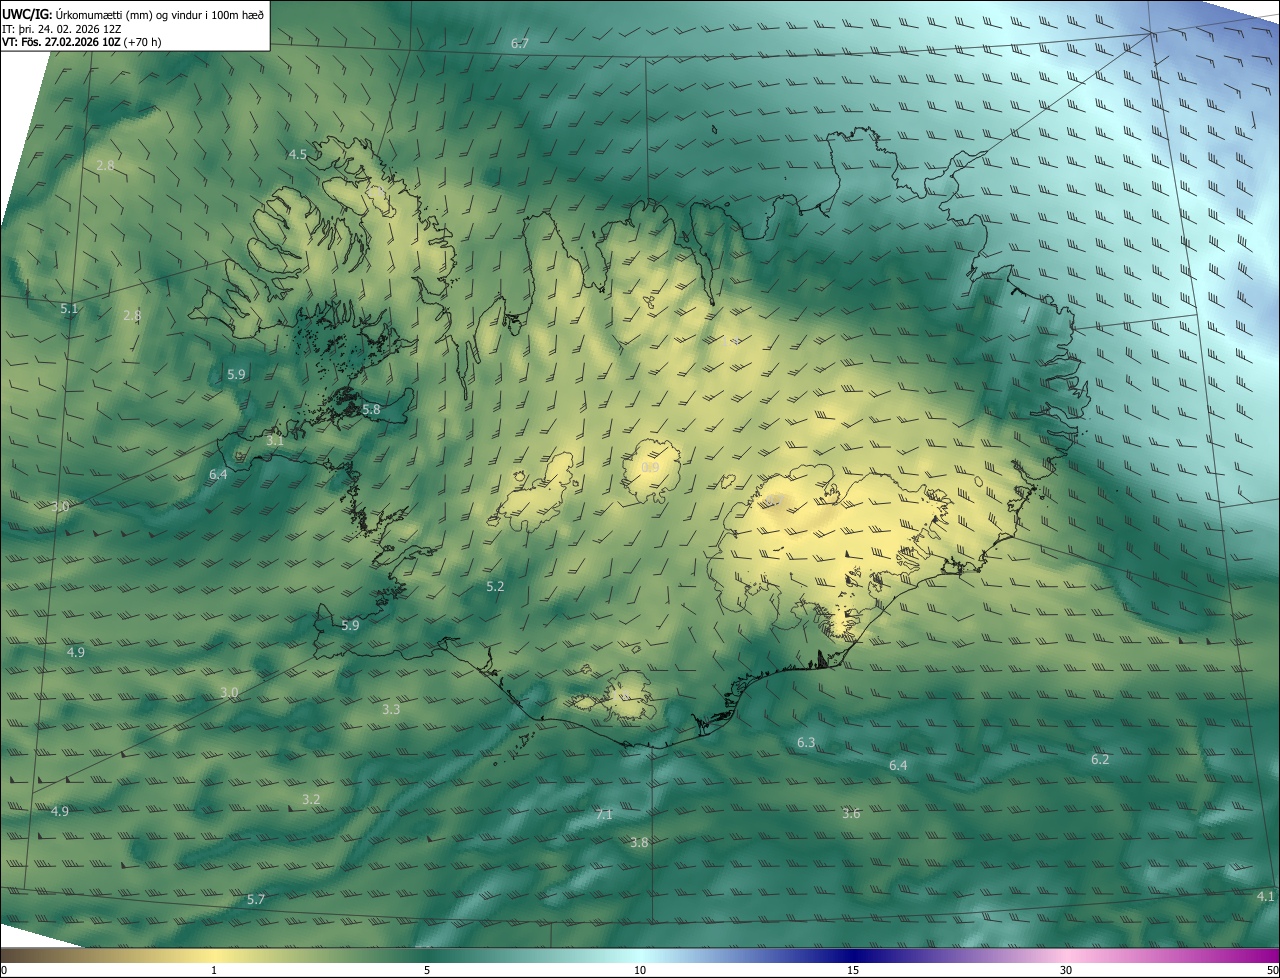
Task: Click the 5.8 value label on the map
Action: coord(371,410)
